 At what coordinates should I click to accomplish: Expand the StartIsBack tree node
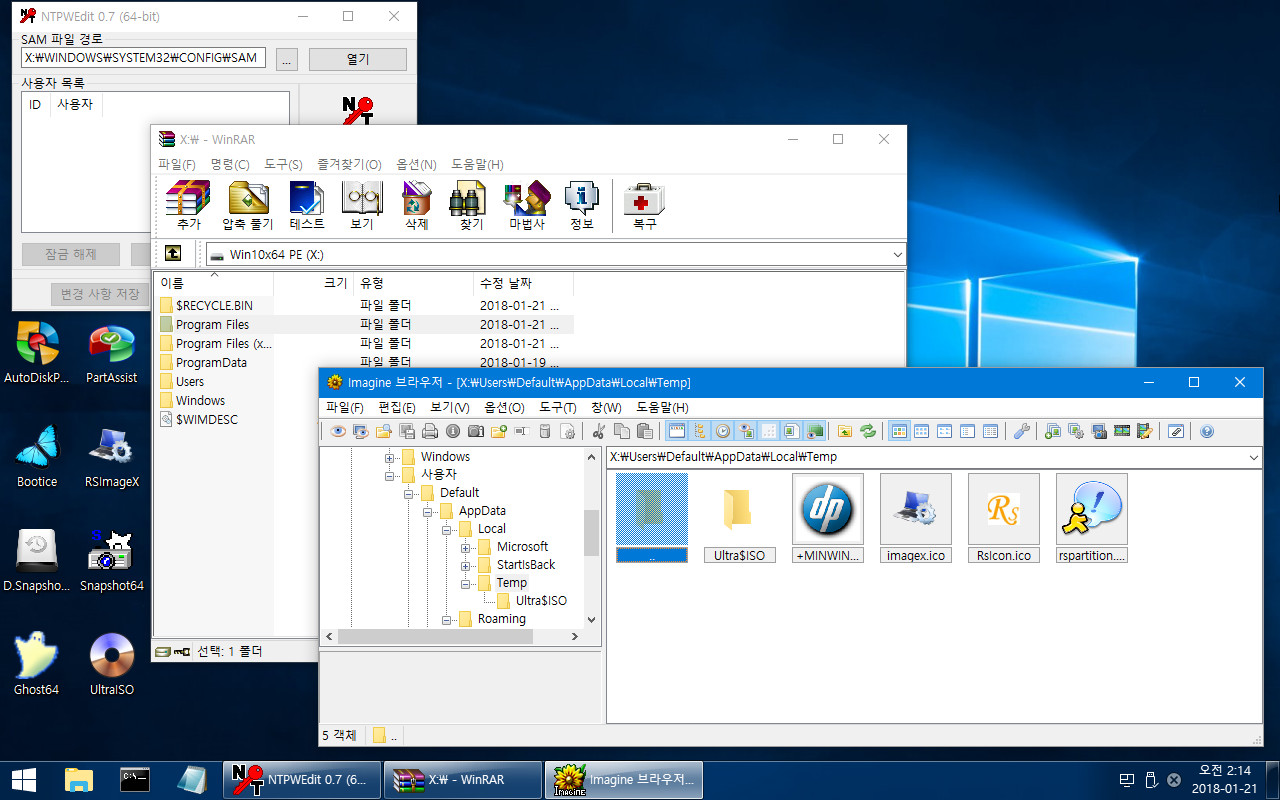(x=466, y=565)
